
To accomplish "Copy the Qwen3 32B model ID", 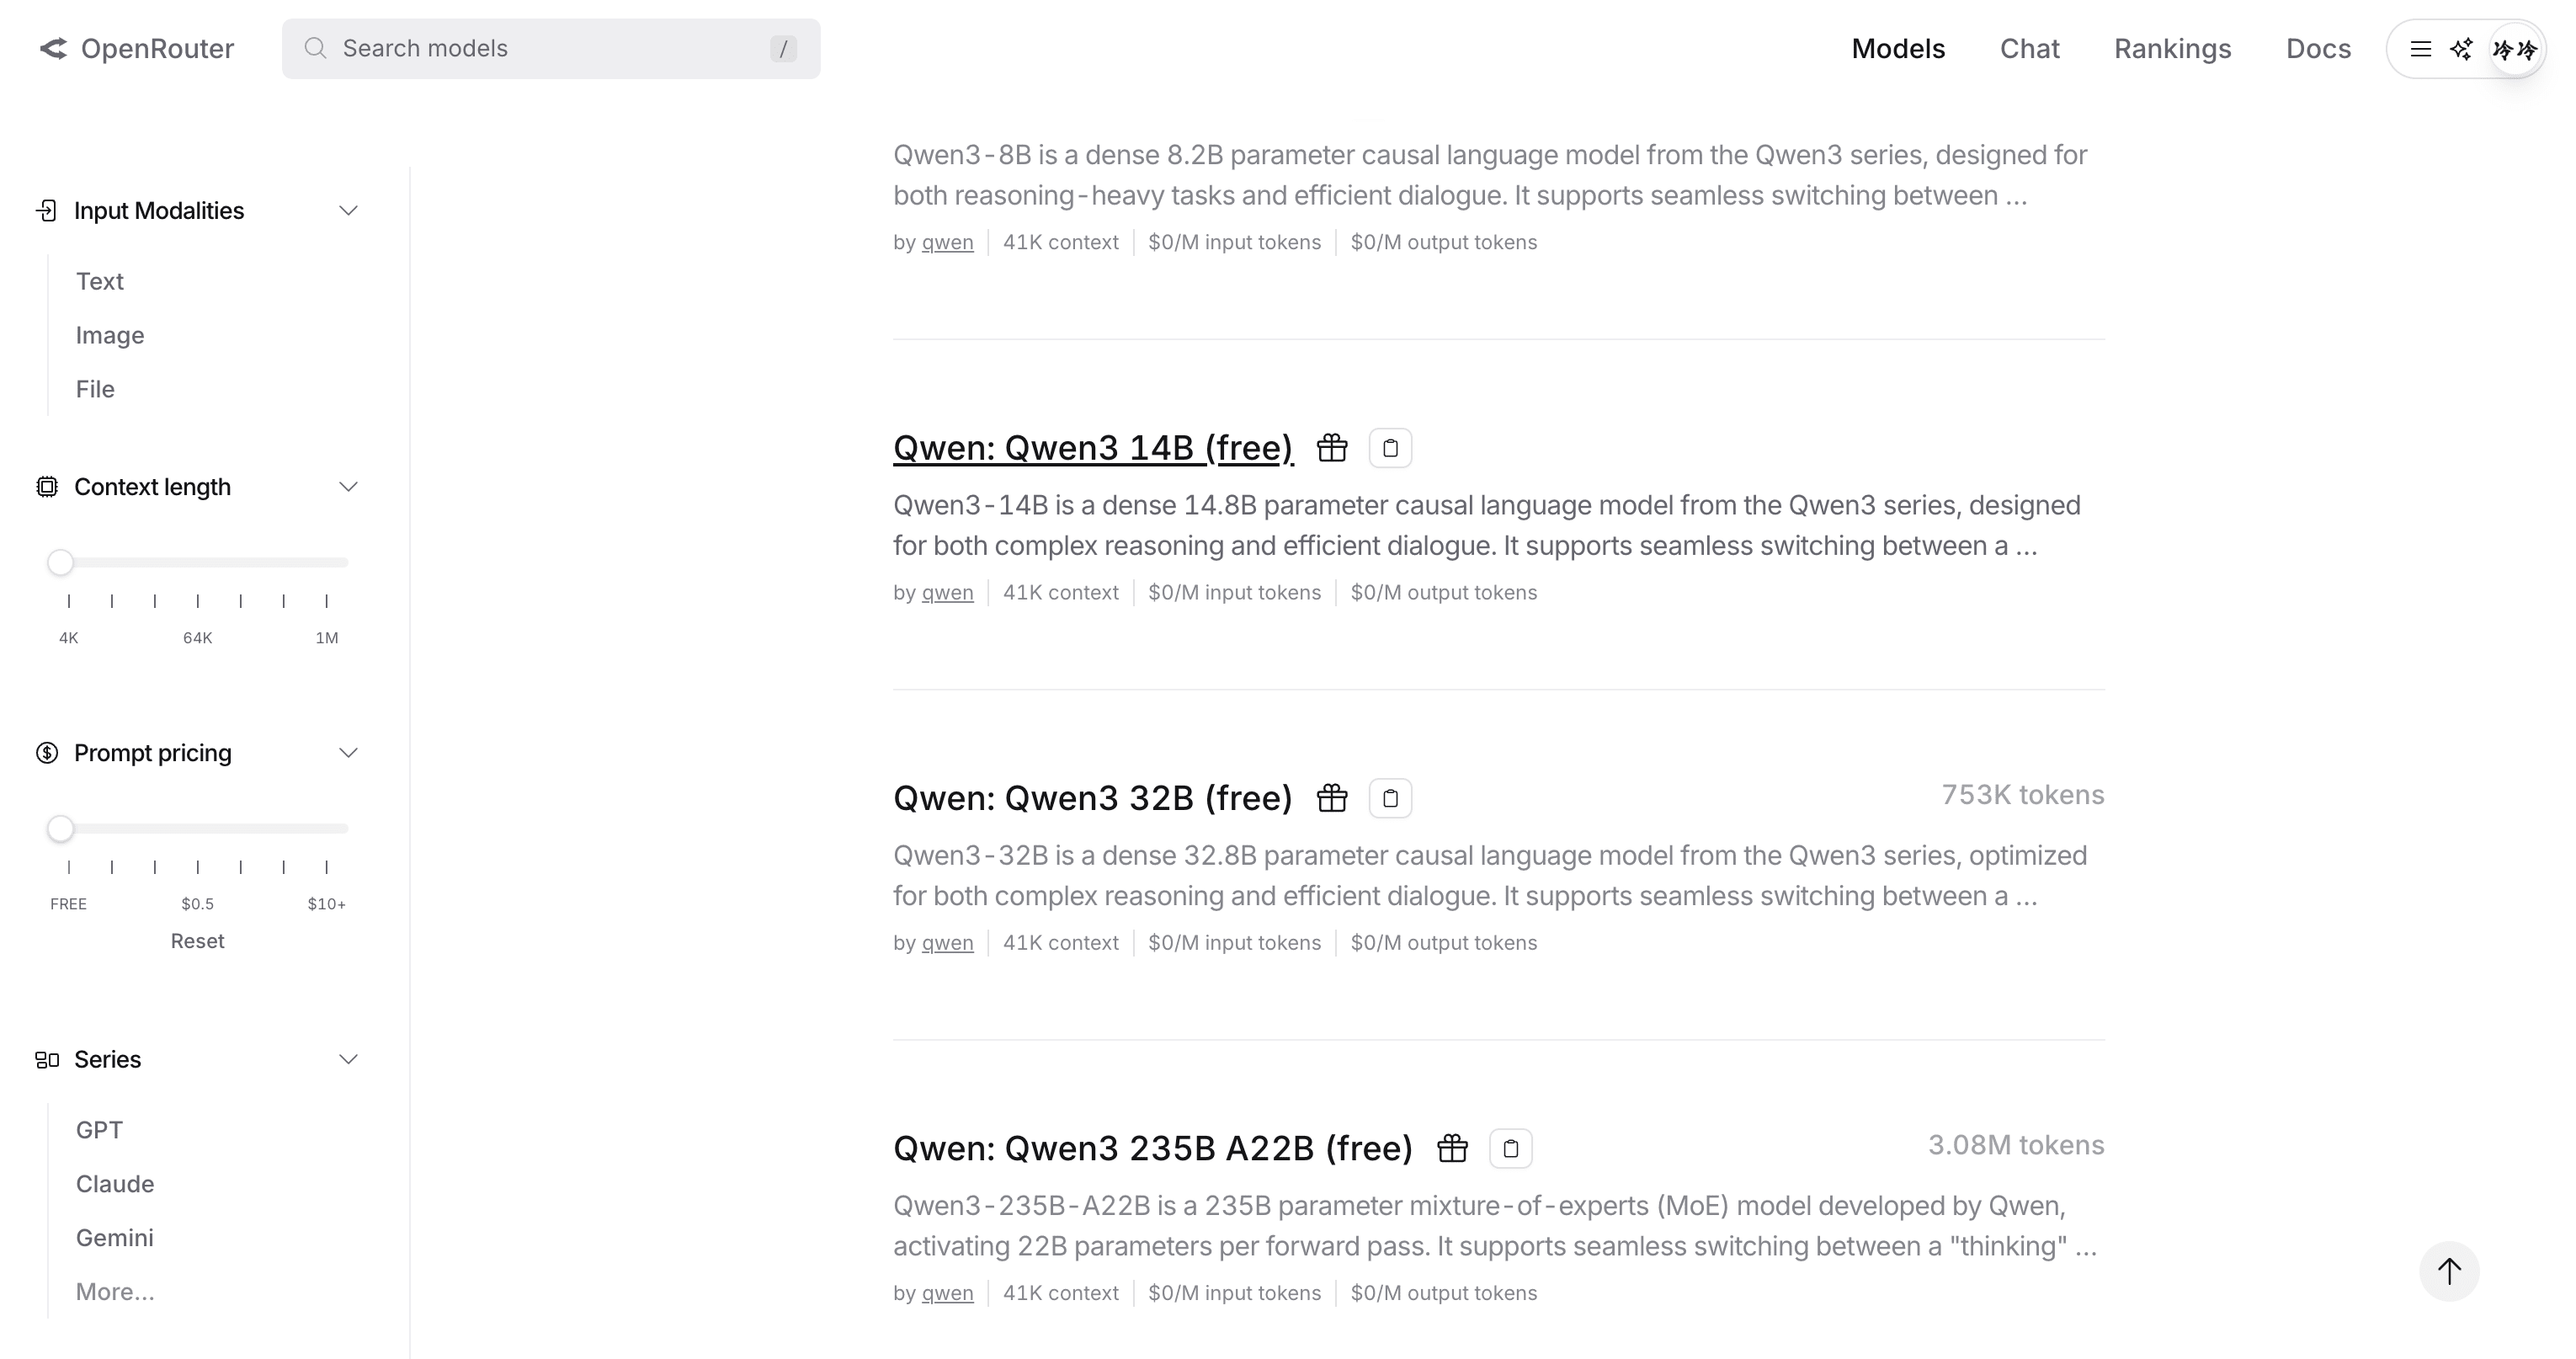I will tap(1390, 798).
